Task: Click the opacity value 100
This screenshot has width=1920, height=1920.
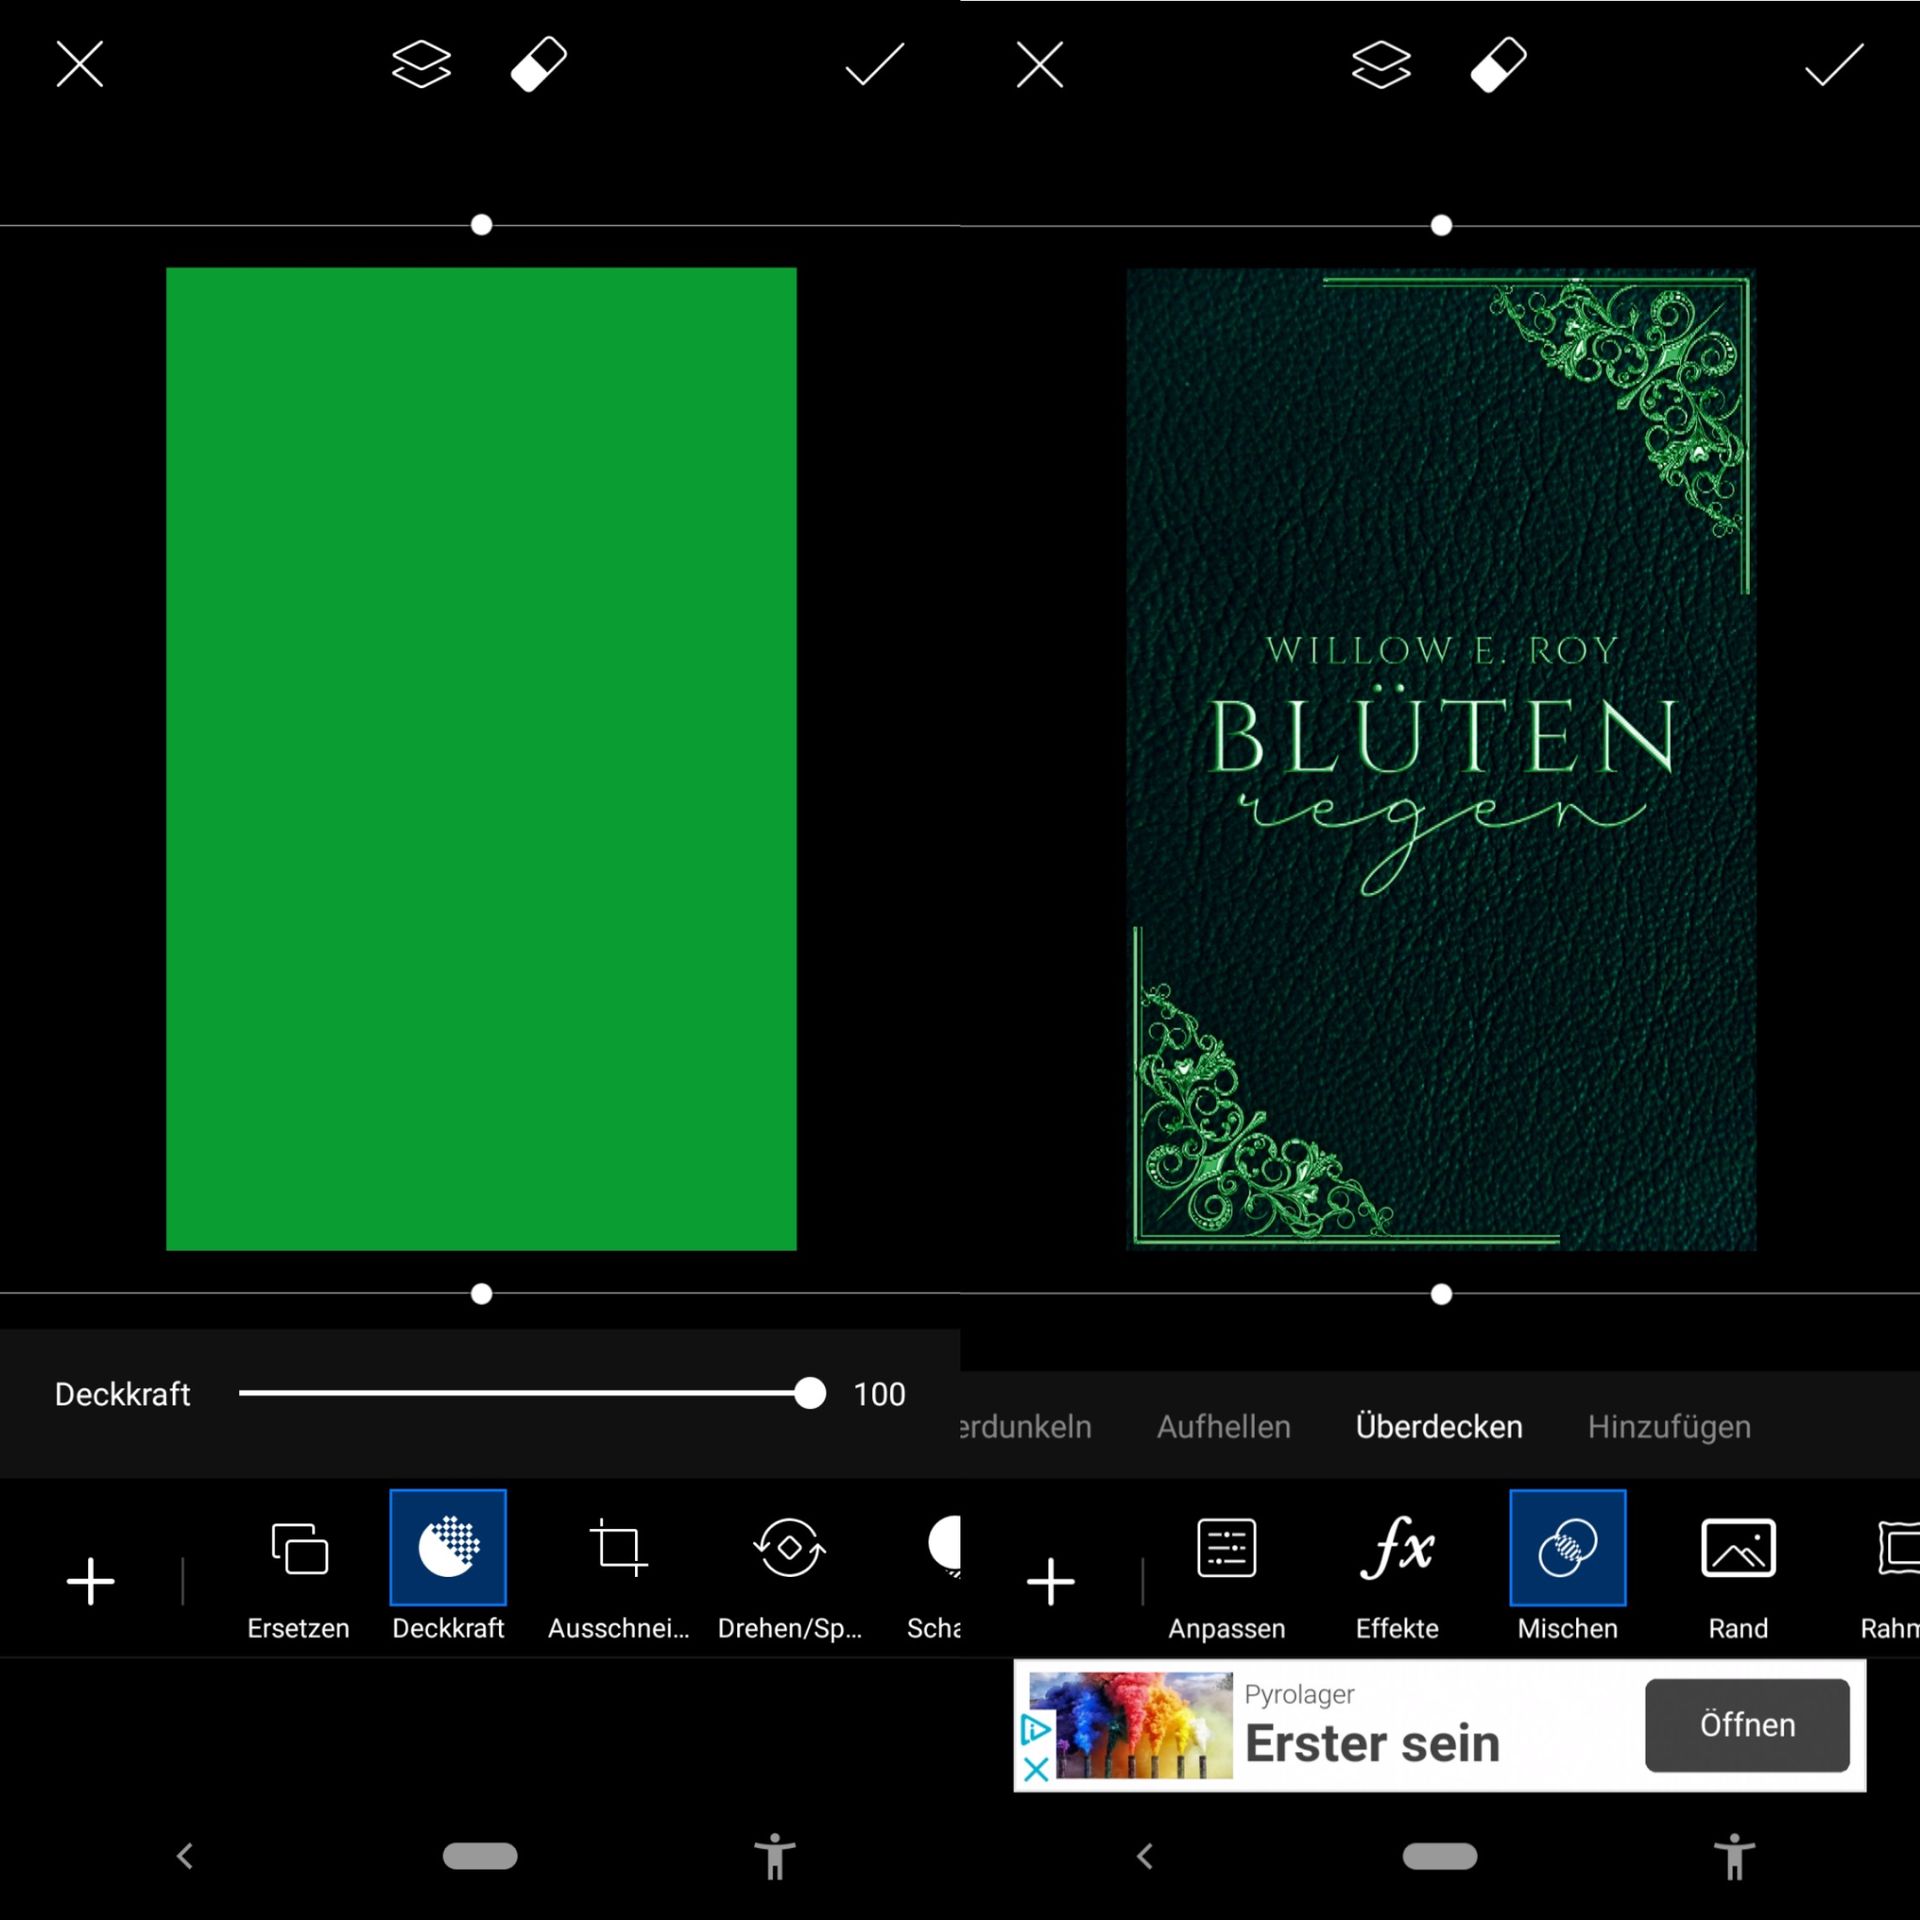Action: click(x=879, y=1394)
